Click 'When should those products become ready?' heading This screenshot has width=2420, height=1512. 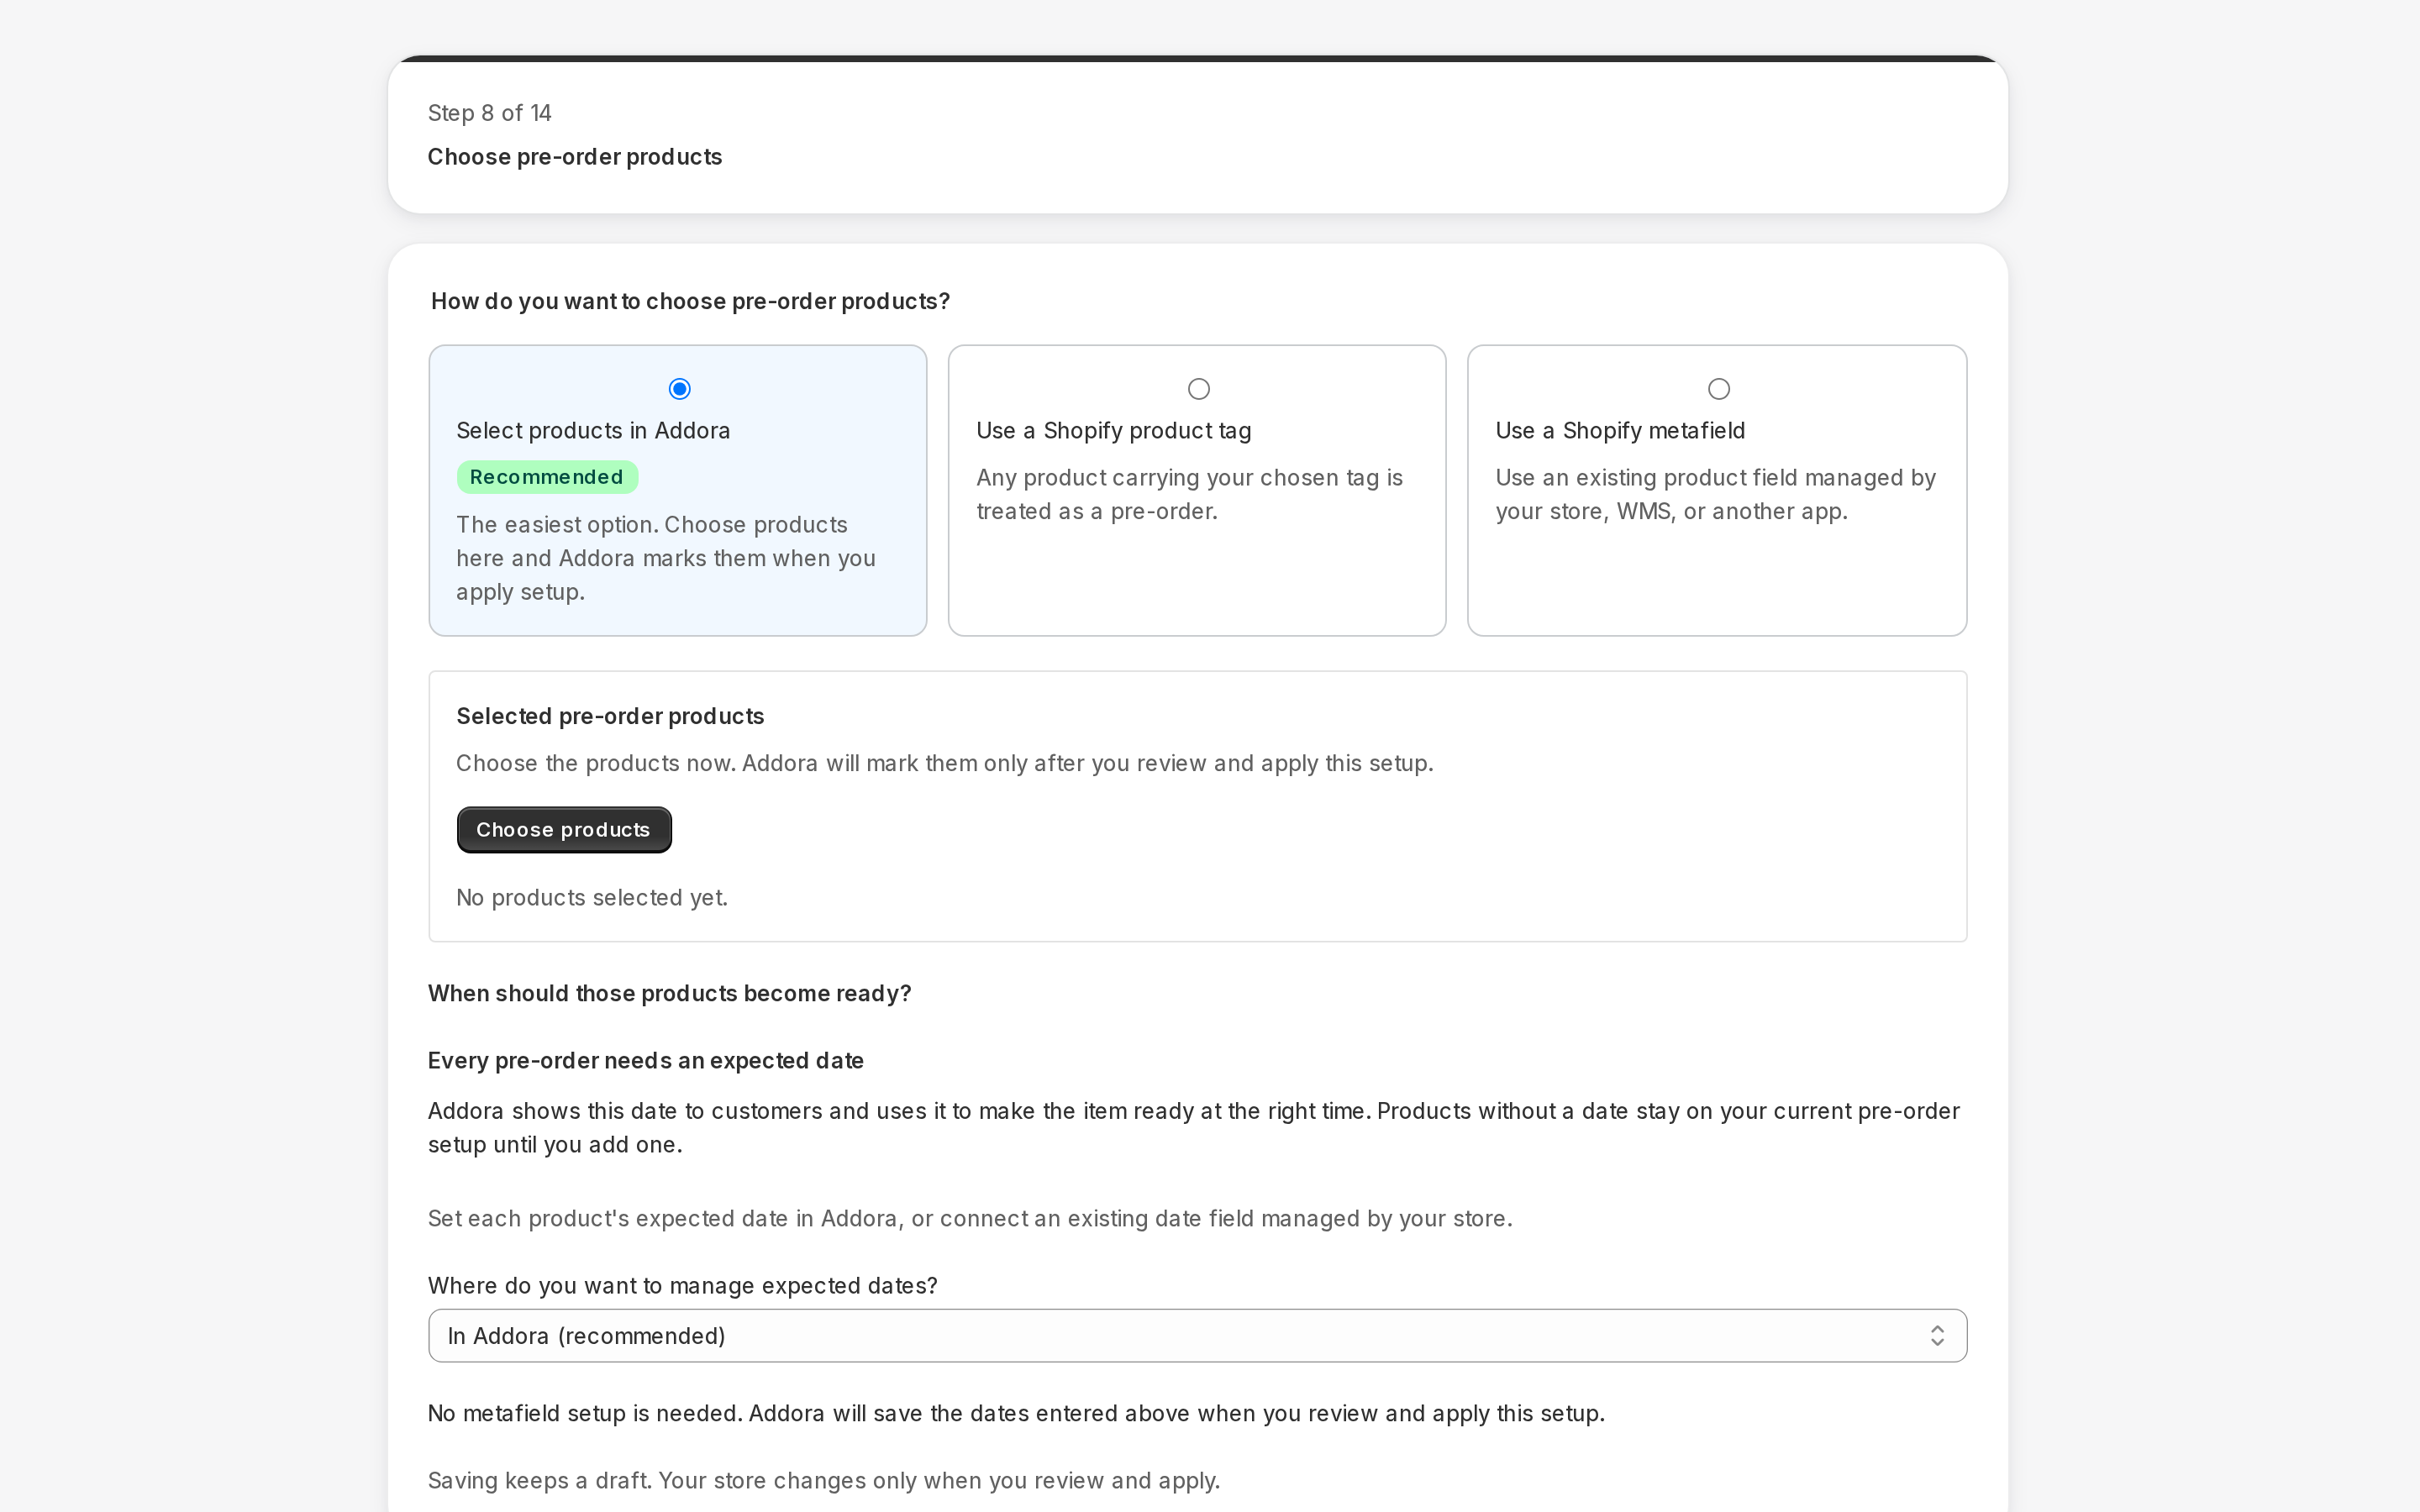click(669, 993)
